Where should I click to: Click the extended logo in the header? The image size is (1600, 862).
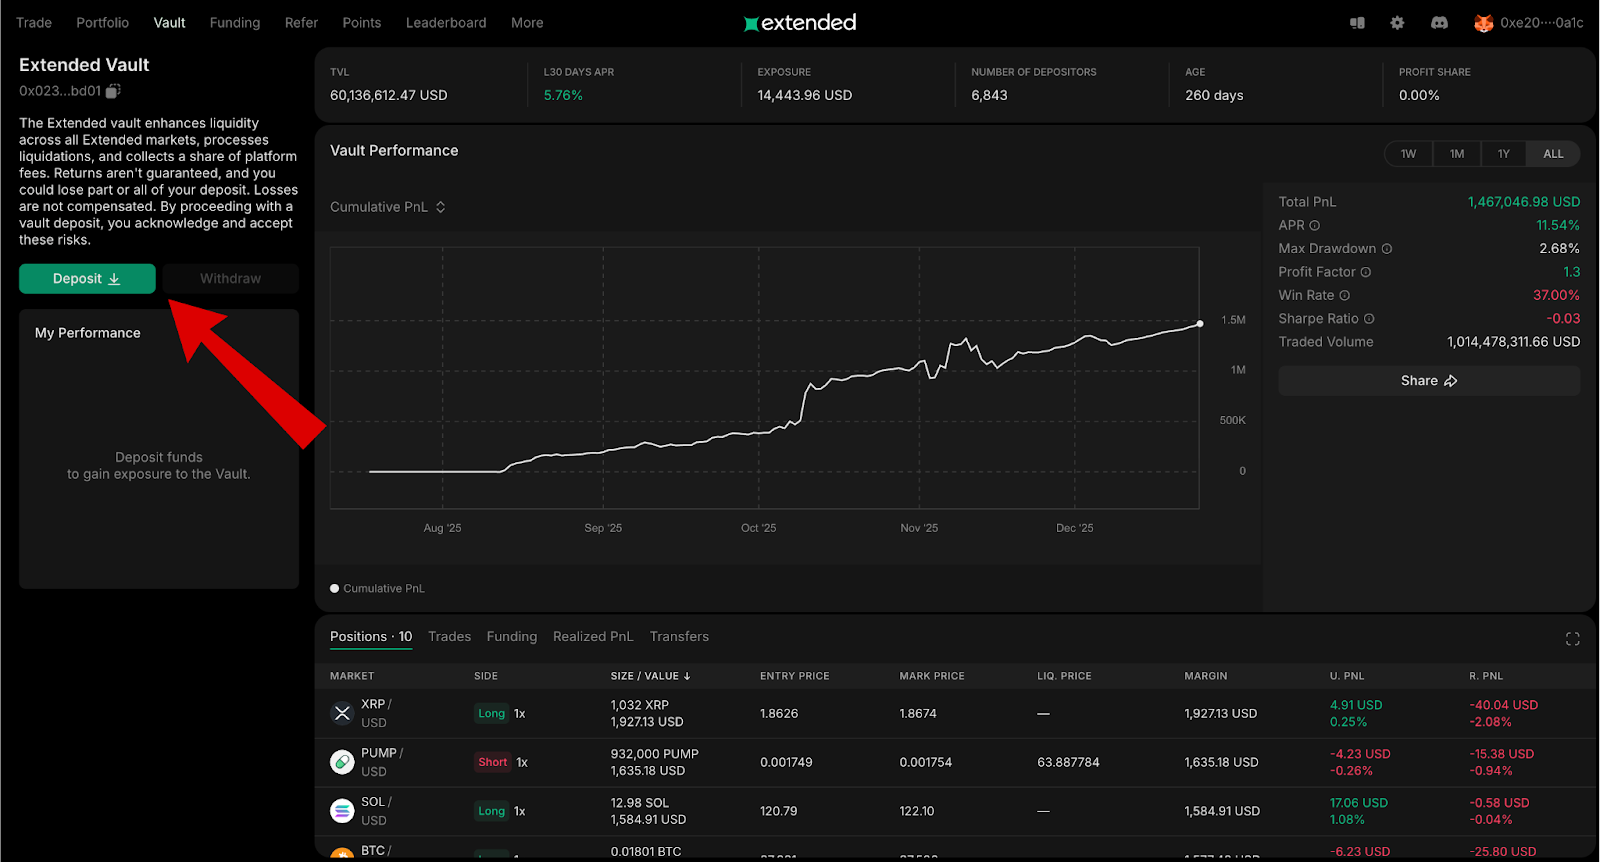pyautogui.click(x=800, y=22)
